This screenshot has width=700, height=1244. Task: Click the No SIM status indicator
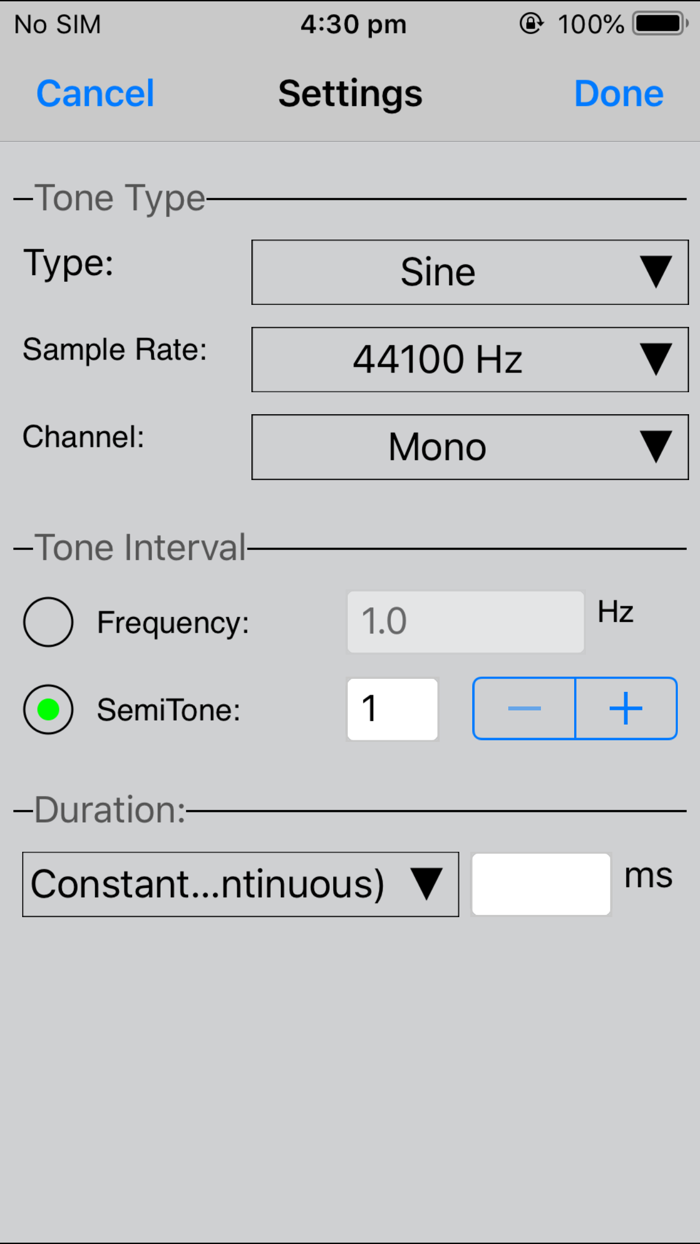(57, 23)
